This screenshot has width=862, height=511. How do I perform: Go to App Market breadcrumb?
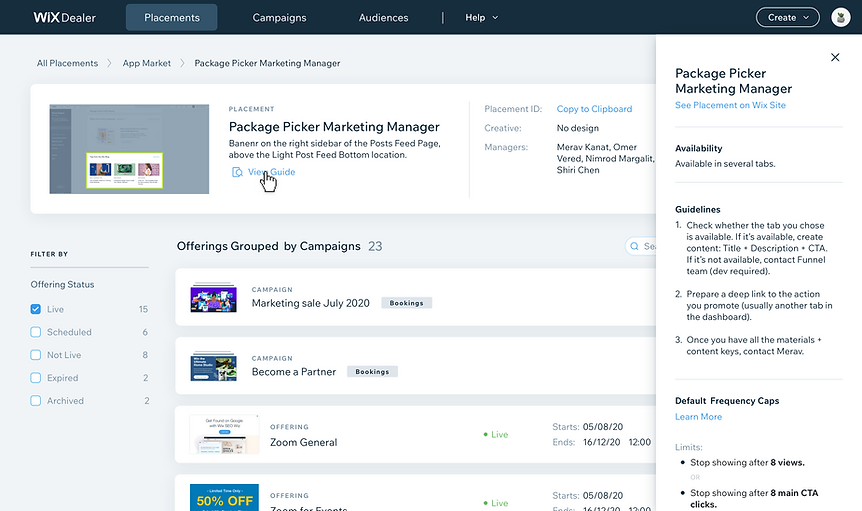click(x=147, y=63)
